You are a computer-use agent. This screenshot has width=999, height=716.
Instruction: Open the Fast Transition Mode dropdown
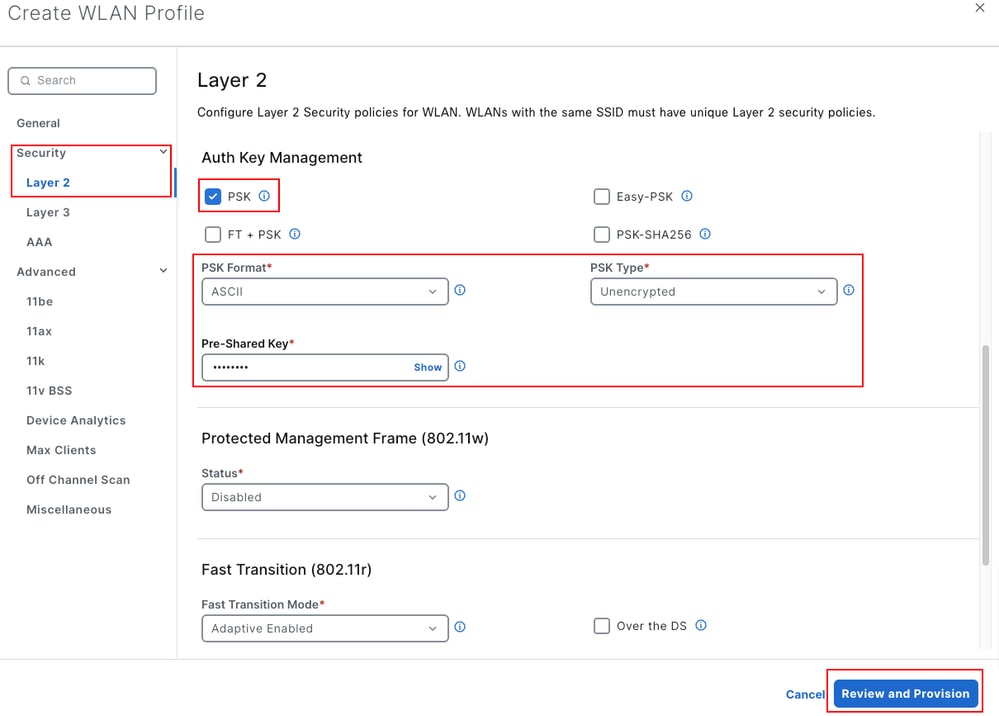(325, 628)
